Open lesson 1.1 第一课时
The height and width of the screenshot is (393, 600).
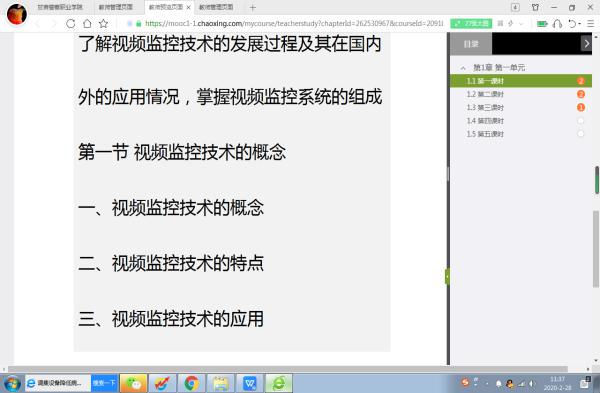coord(485,81)
